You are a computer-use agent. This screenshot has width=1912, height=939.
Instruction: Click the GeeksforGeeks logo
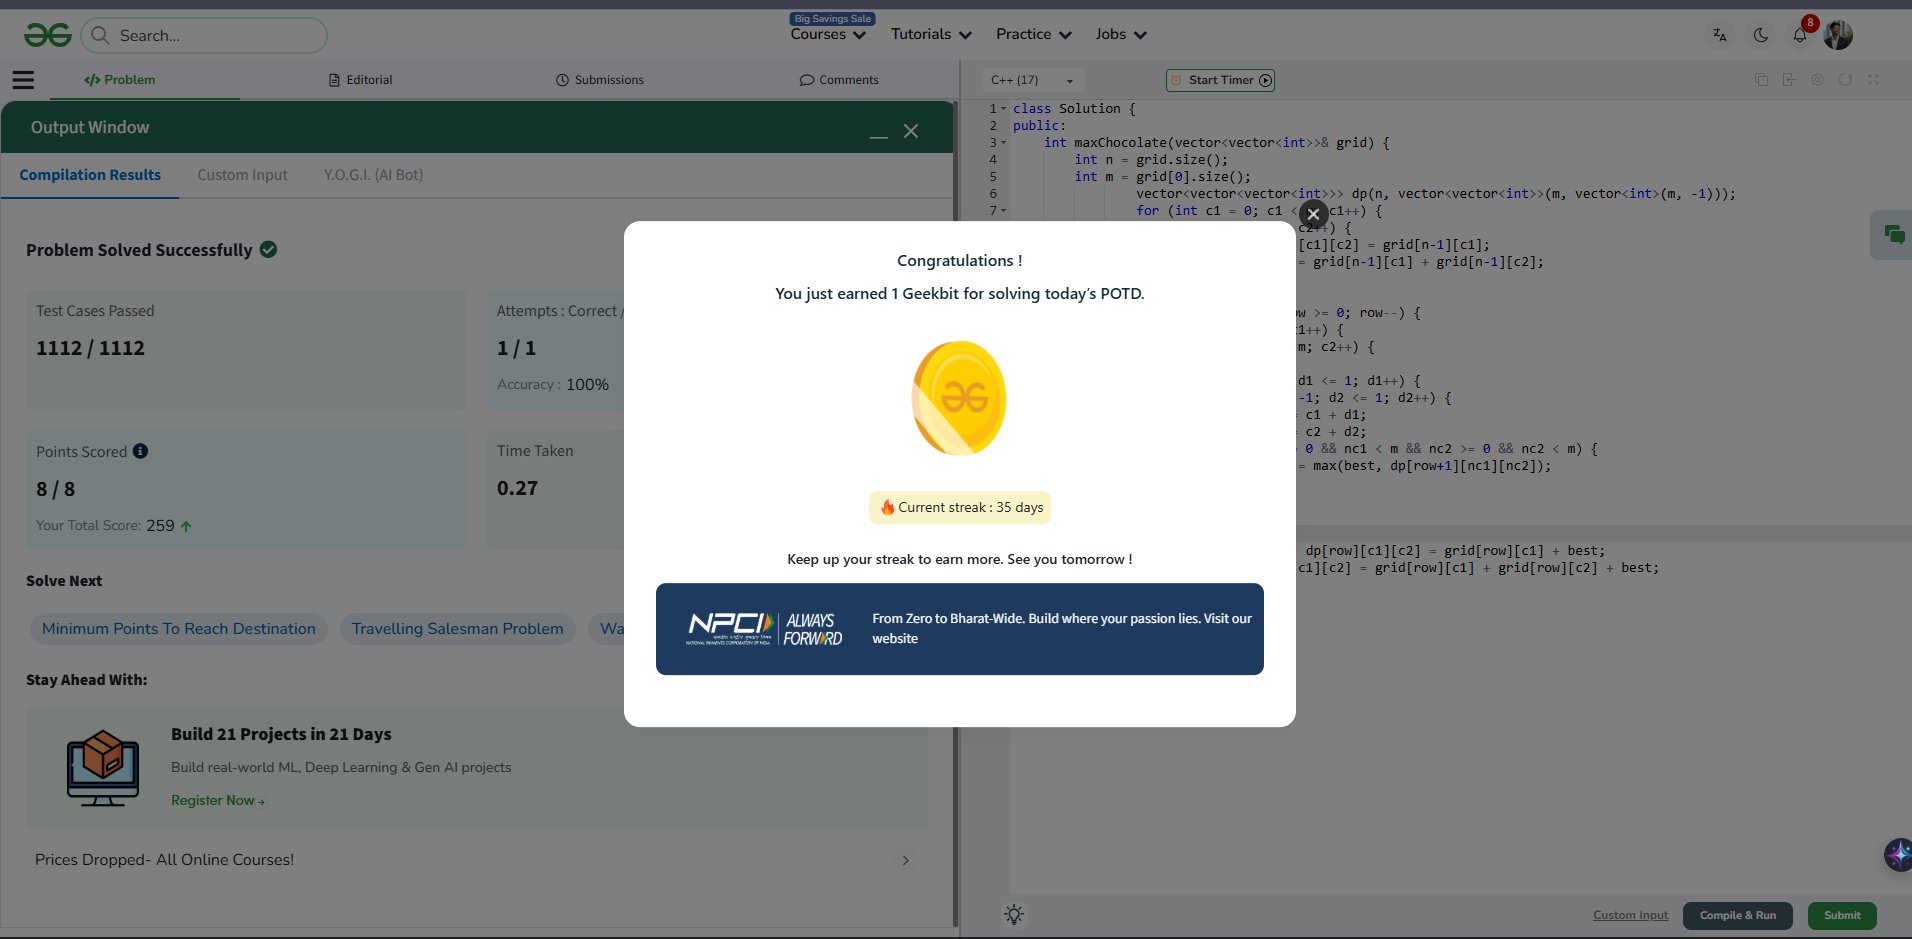pyautogui.click(x=48, y=35)
